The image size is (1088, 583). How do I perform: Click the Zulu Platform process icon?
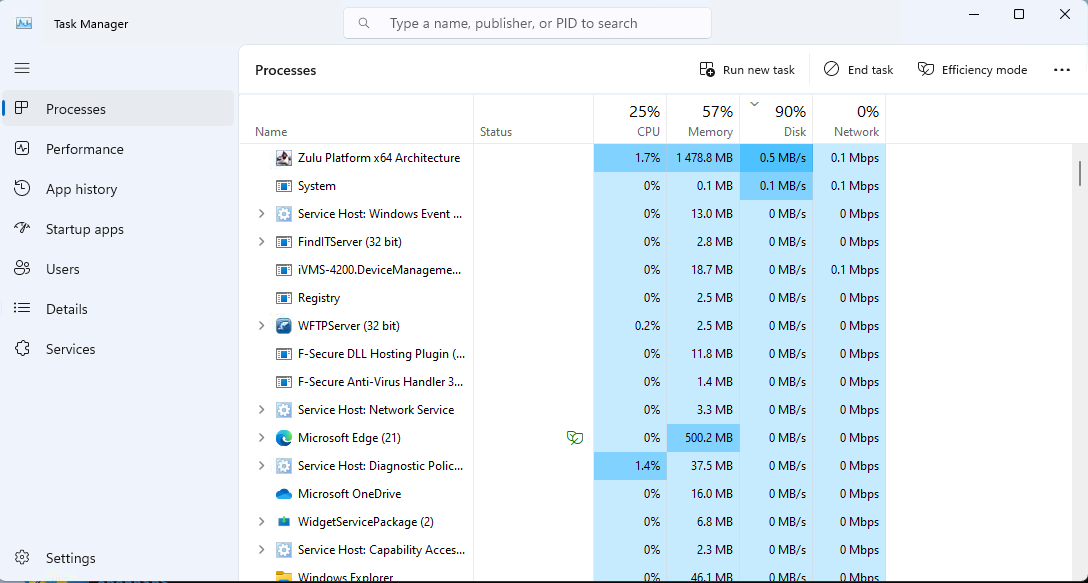[x=283, y=158]
